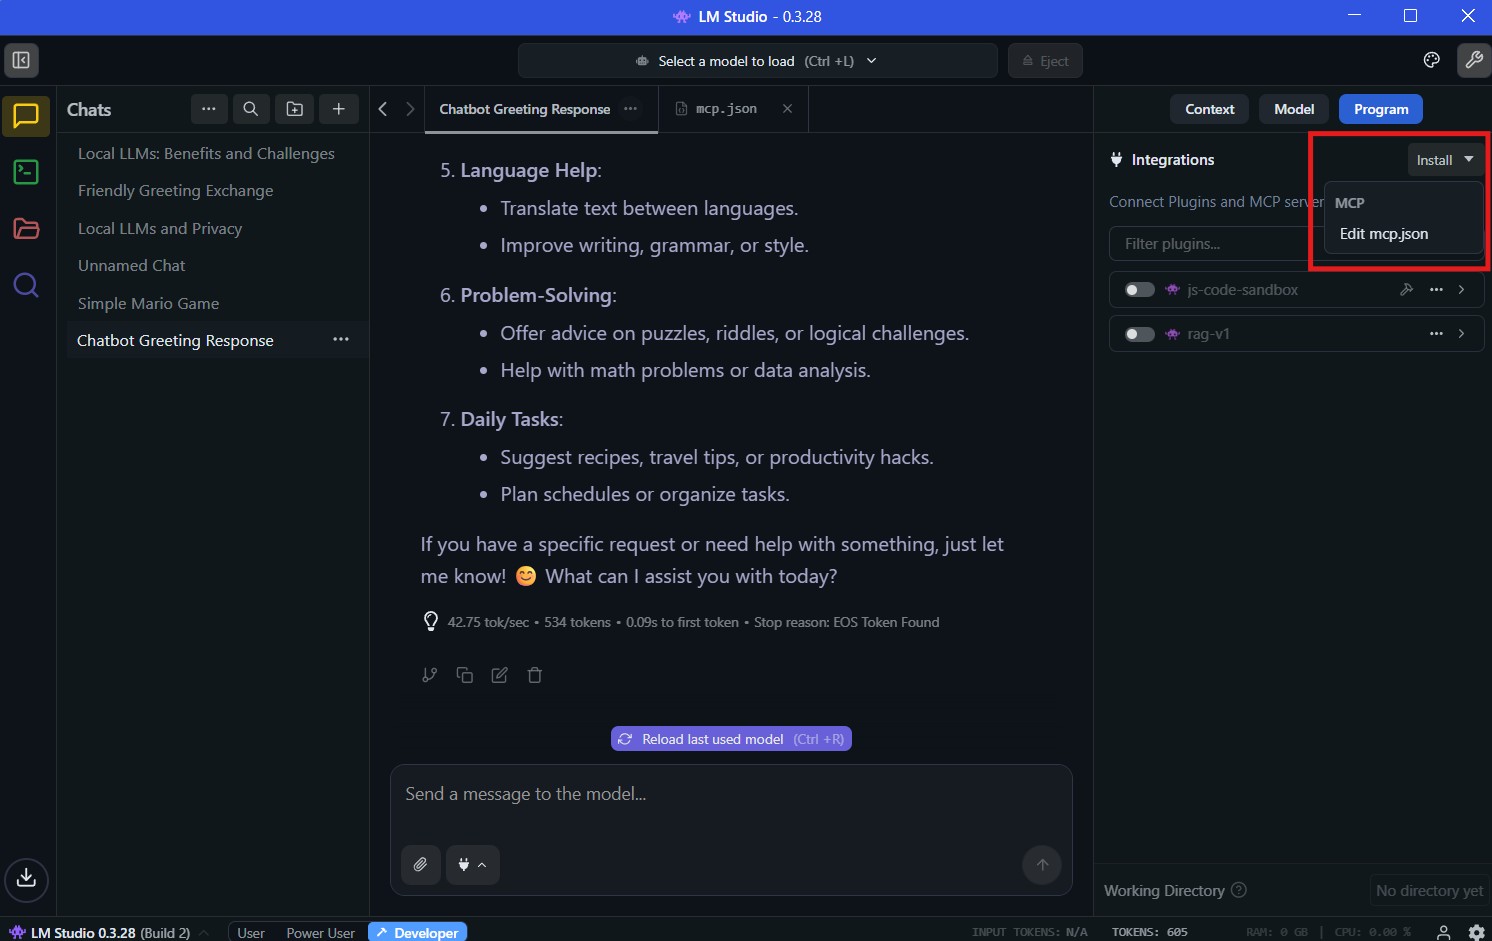Screen dimensions: 1492x941
Task: Open My Models folder sidebar icon
Action: point(26,229)
